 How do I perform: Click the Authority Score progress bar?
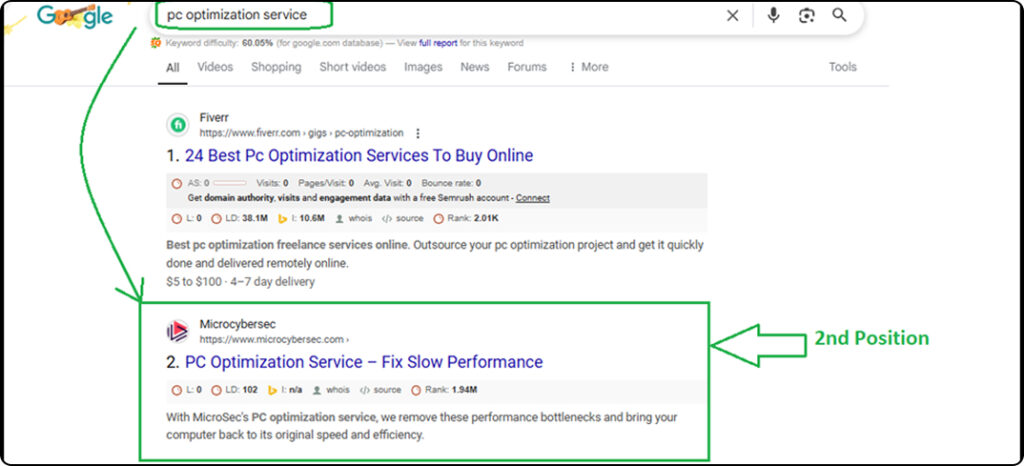pyautogui.click(x=230, y=183)
